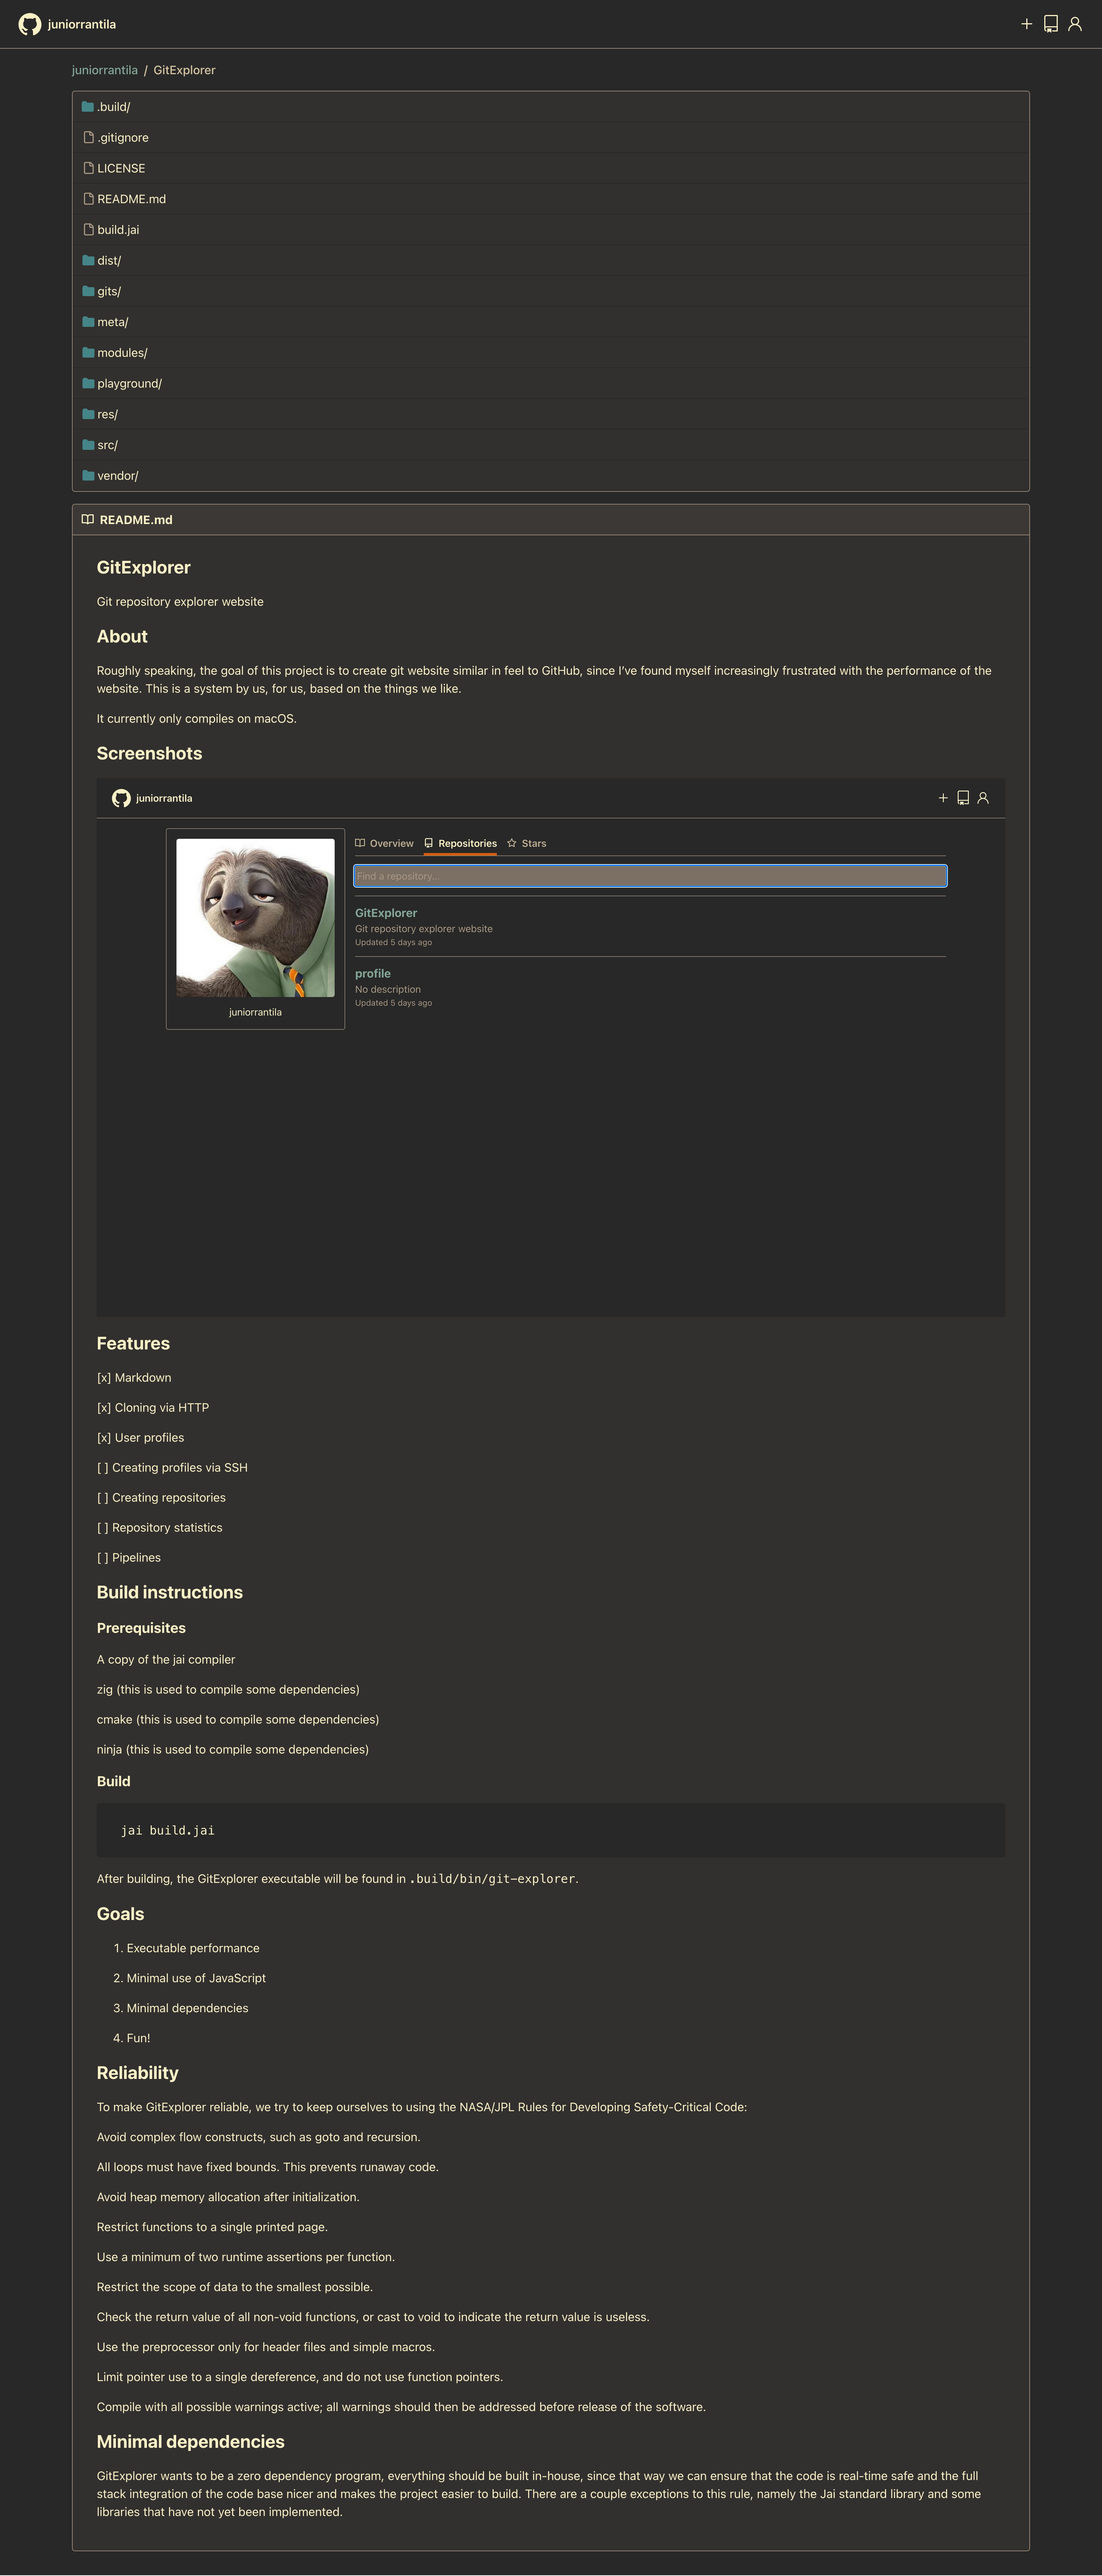Click the GitExplorer README main heading
1102x2576 pixels.
tap(143, 567)
